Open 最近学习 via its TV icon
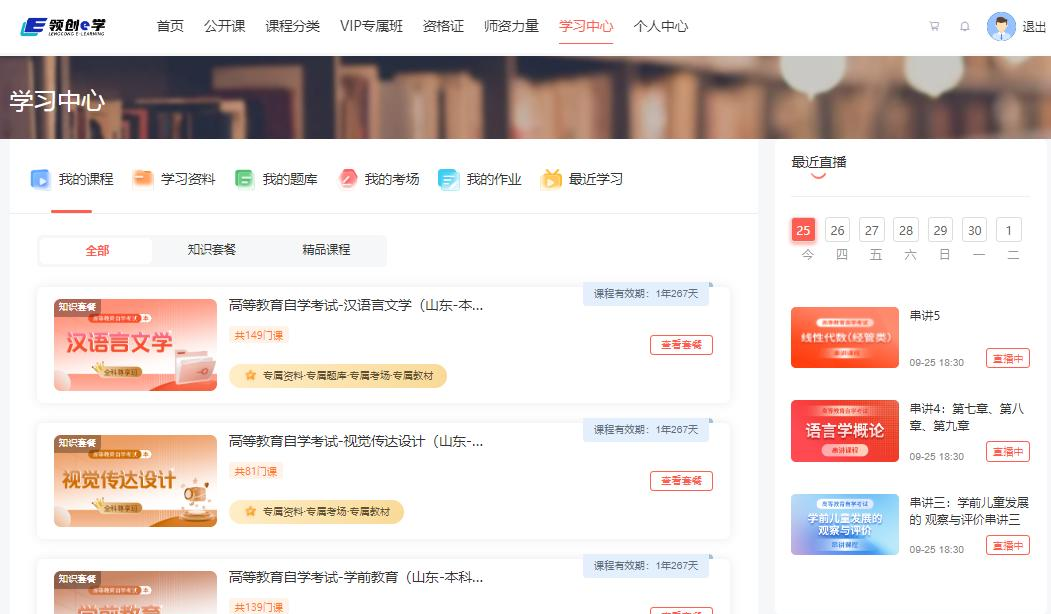The height and width of the screenshot is (614, 1051). (x=550, y=178)
